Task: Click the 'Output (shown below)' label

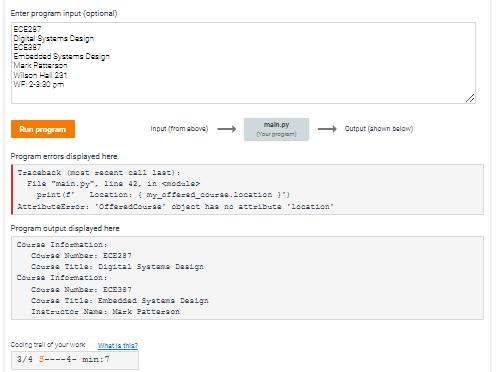Action: click(379, 129)
